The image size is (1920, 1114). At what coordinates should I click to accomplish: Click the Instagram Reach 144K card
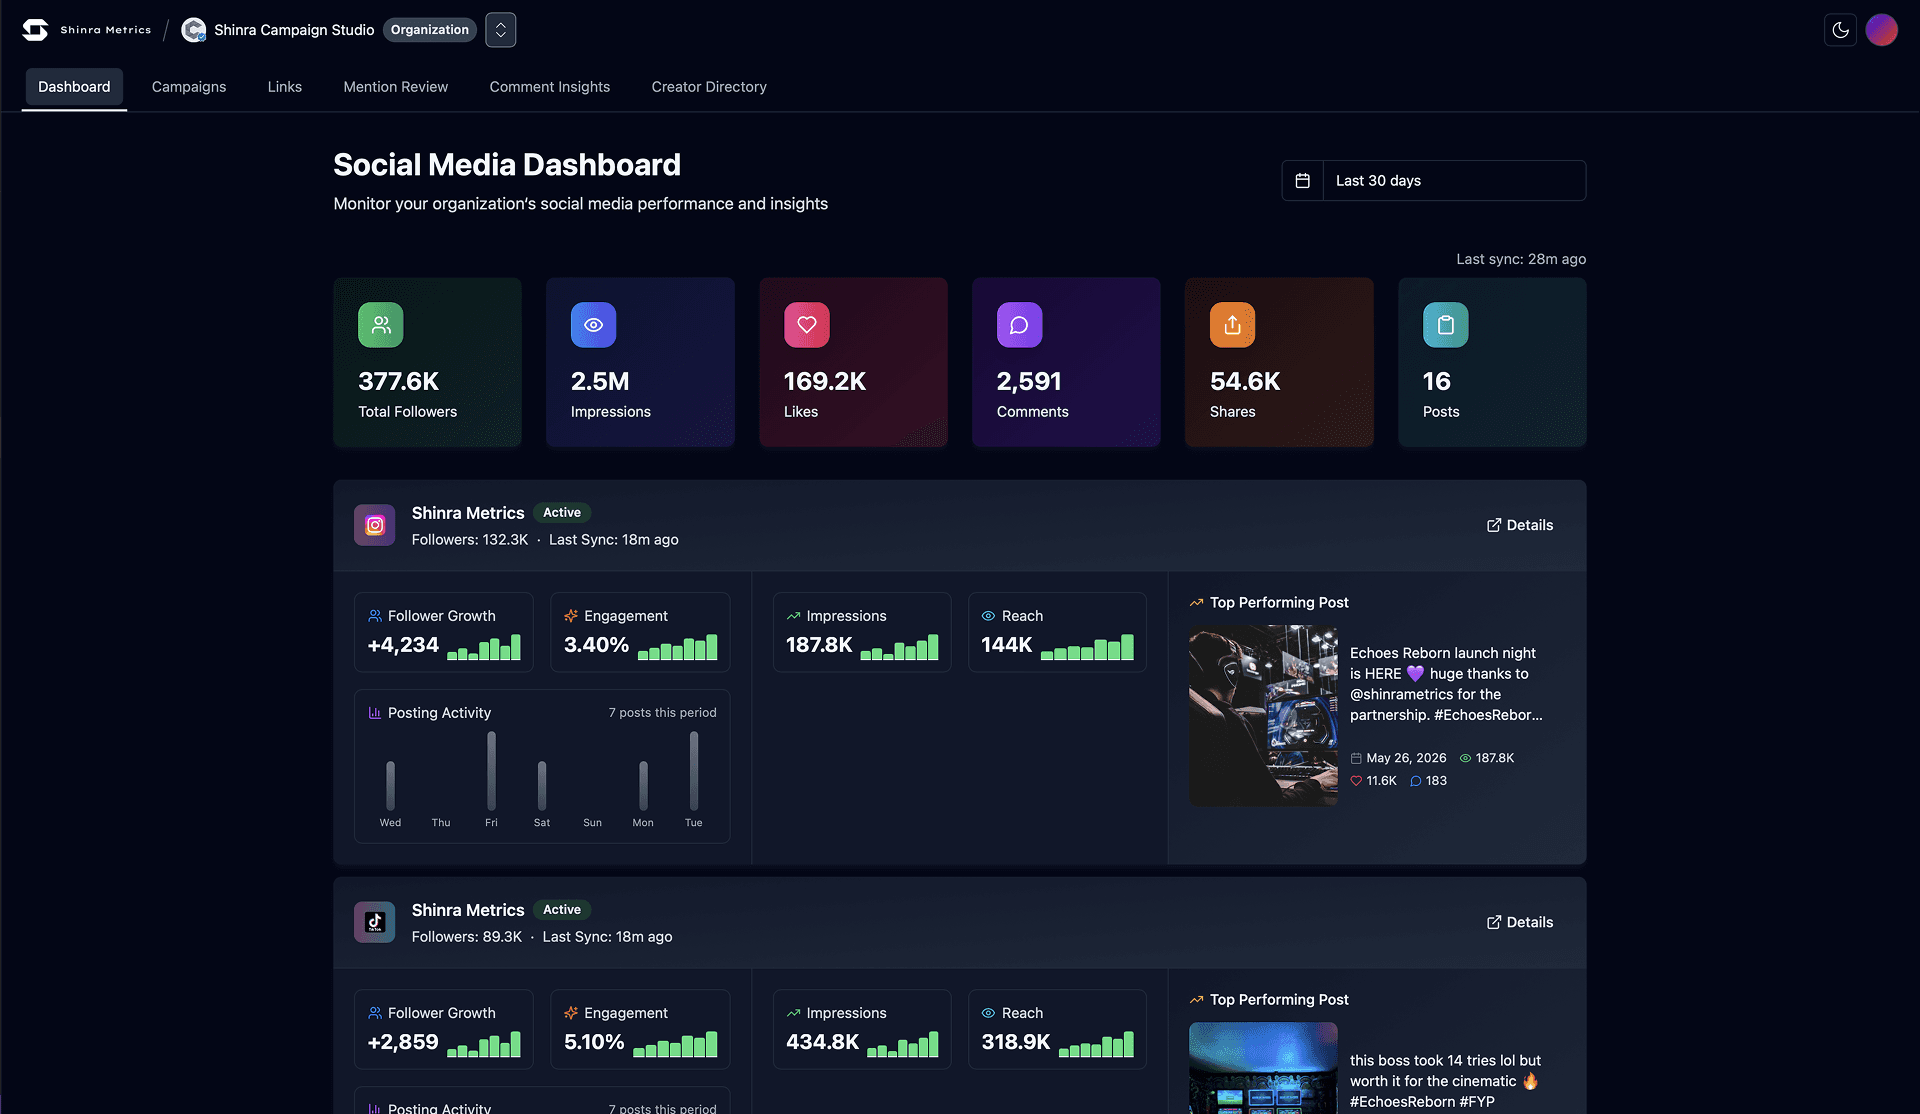tap(1057, 632)
